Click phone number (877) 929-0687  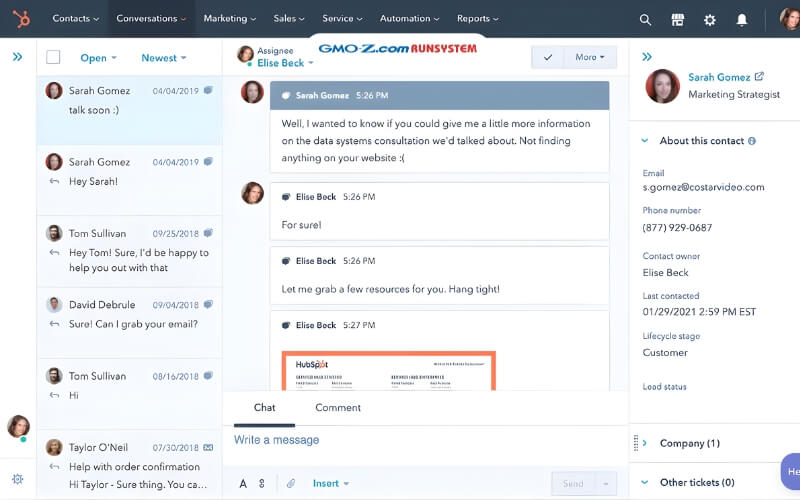pos(677,228)
